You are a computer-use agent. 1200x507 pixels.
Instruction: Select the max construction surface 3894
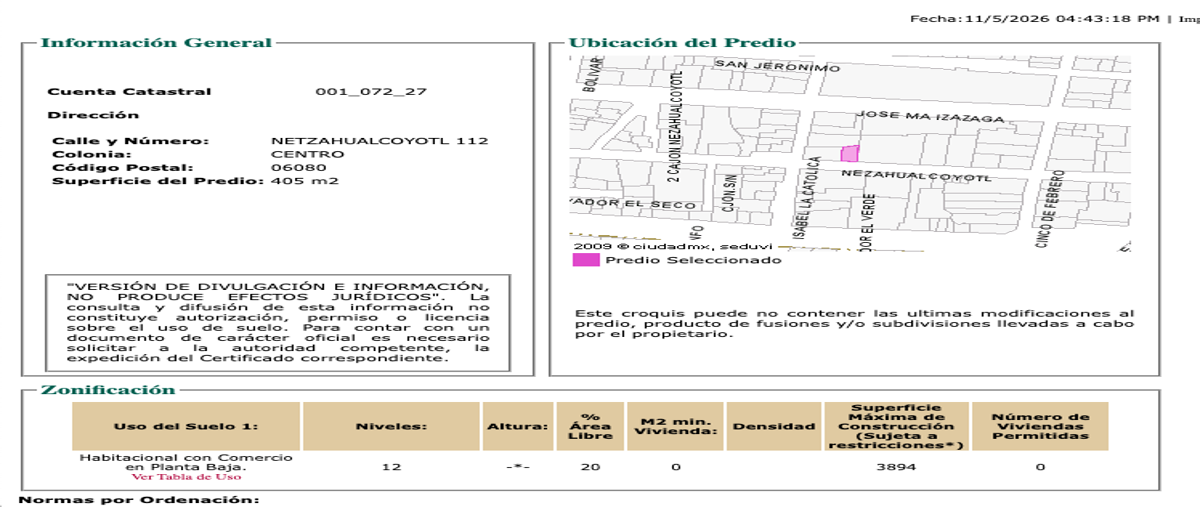pyautogui.click(x=896, y=467)
